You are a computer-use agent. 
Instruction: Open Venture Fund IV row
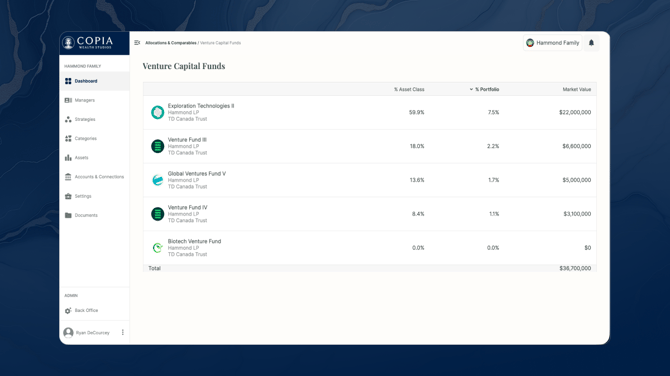(370, 214)
